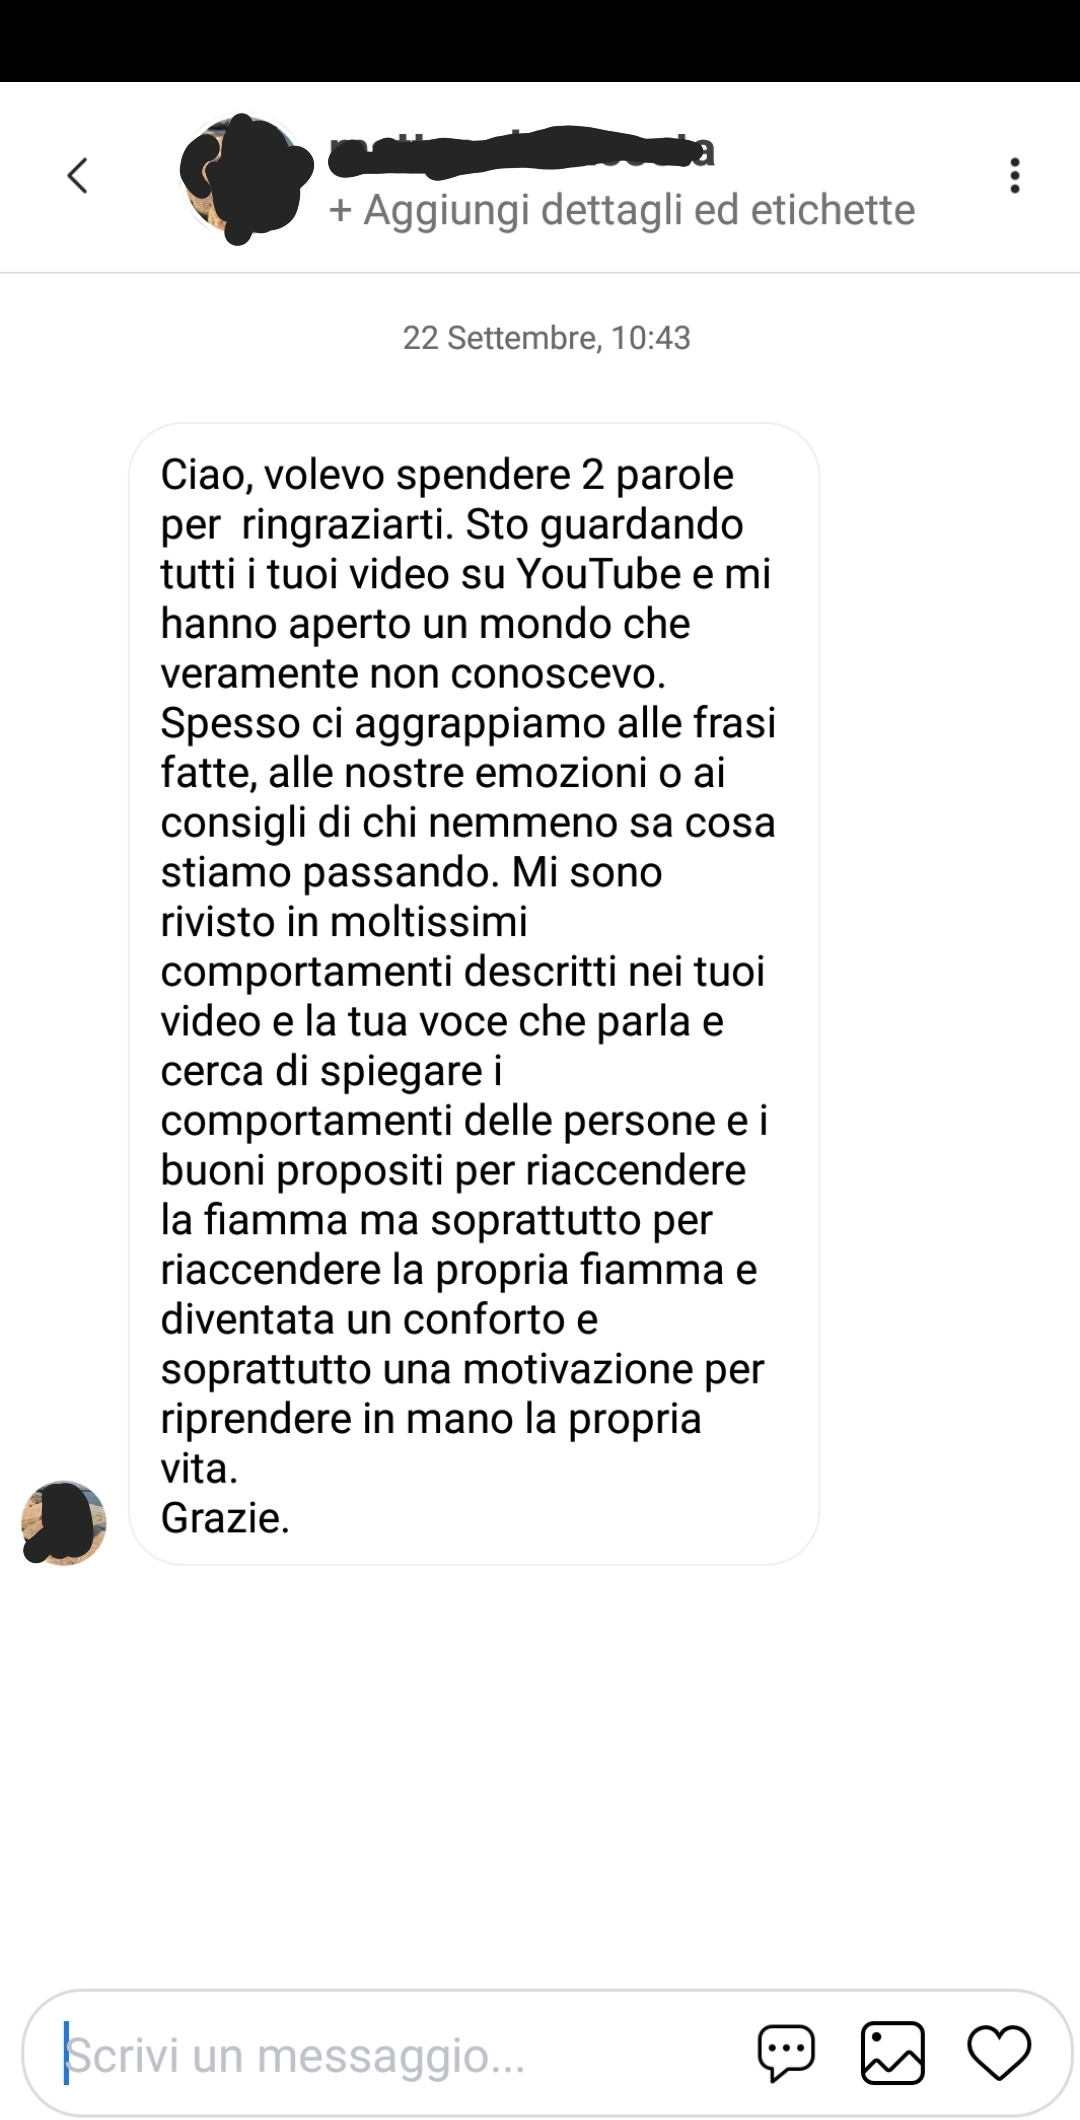Screen dimensions: 1080x2120
Task: Tap 'Grazie.' at the end of message
Action: point(225,1518)
